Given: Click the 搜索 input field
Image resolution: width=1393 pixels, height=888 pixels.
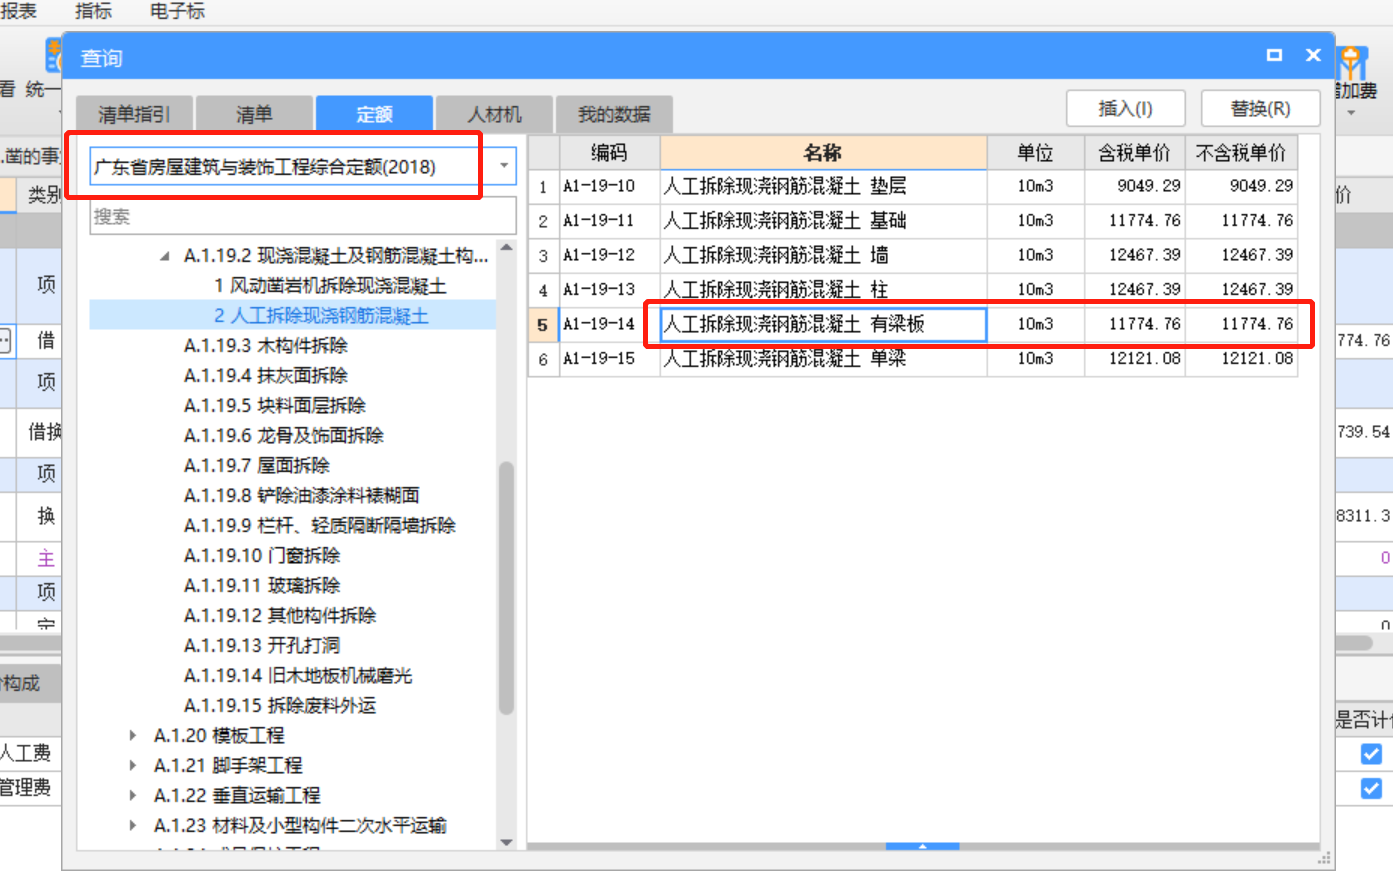Looking at the screenshot, I should 303,216.
